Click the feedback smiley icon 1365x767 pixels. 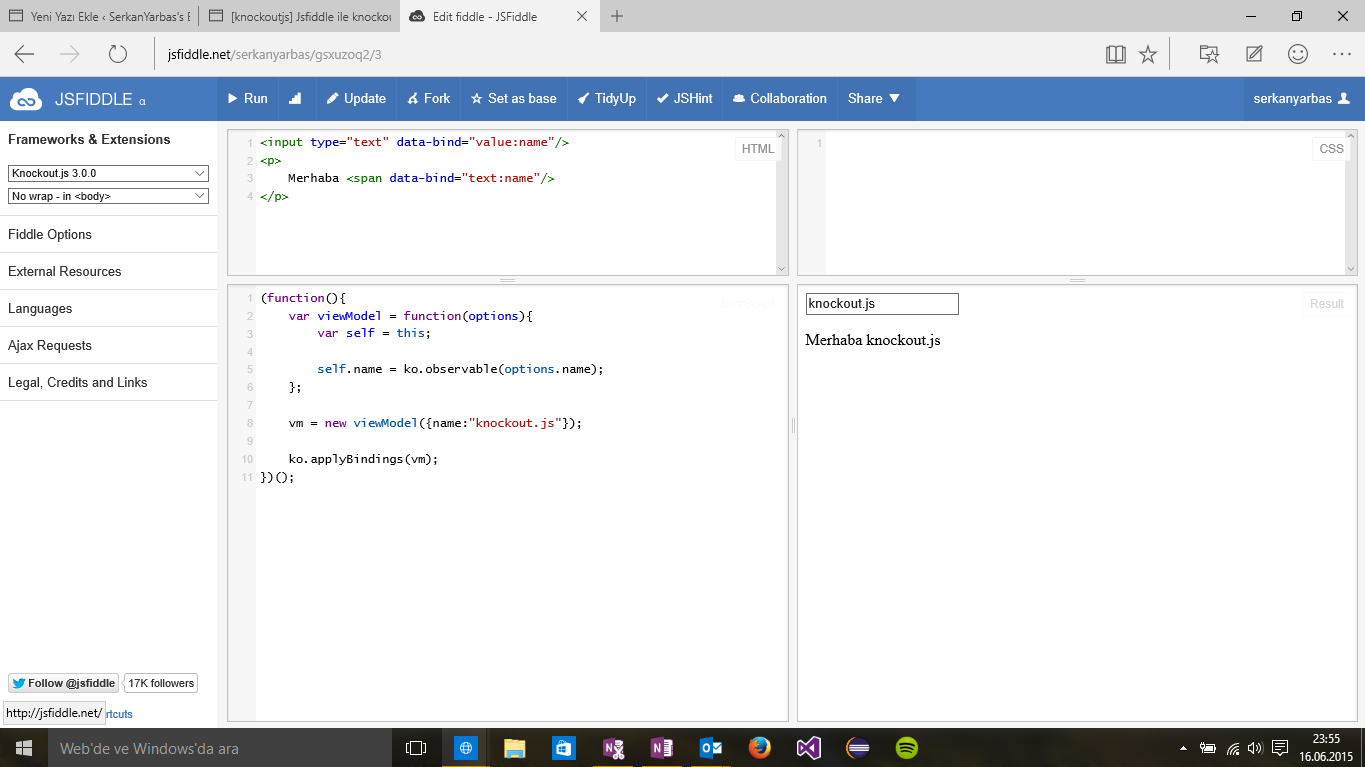1298,54
